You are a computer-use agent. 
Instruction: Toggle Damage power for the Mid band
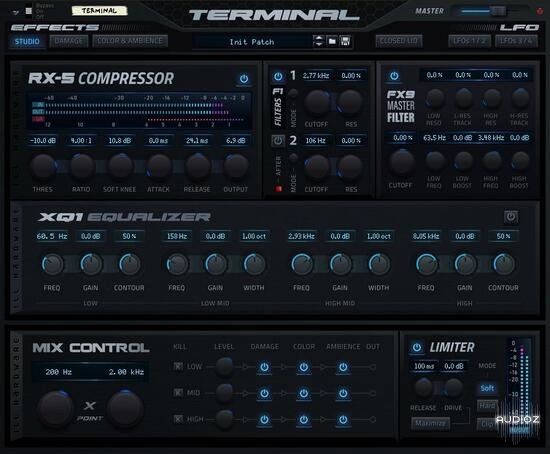(264, 393)
